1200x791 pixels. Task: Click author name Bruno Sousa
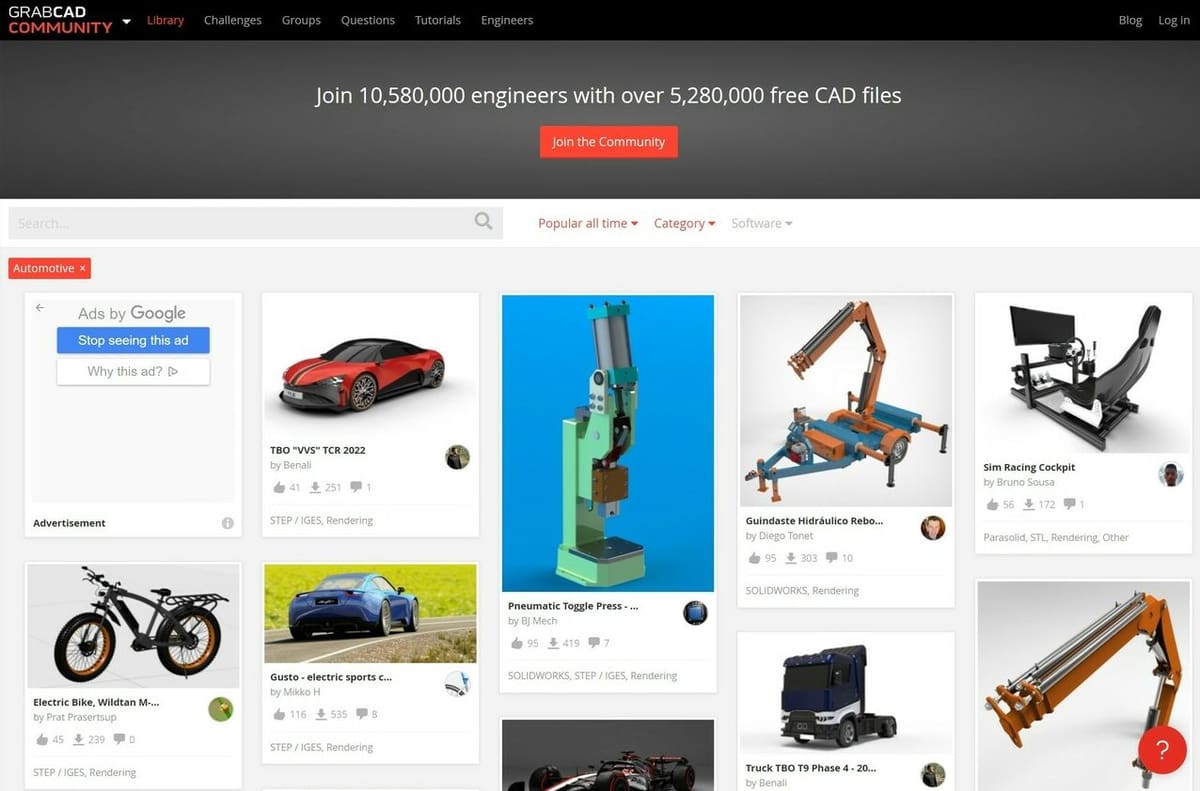point(1025,482)
